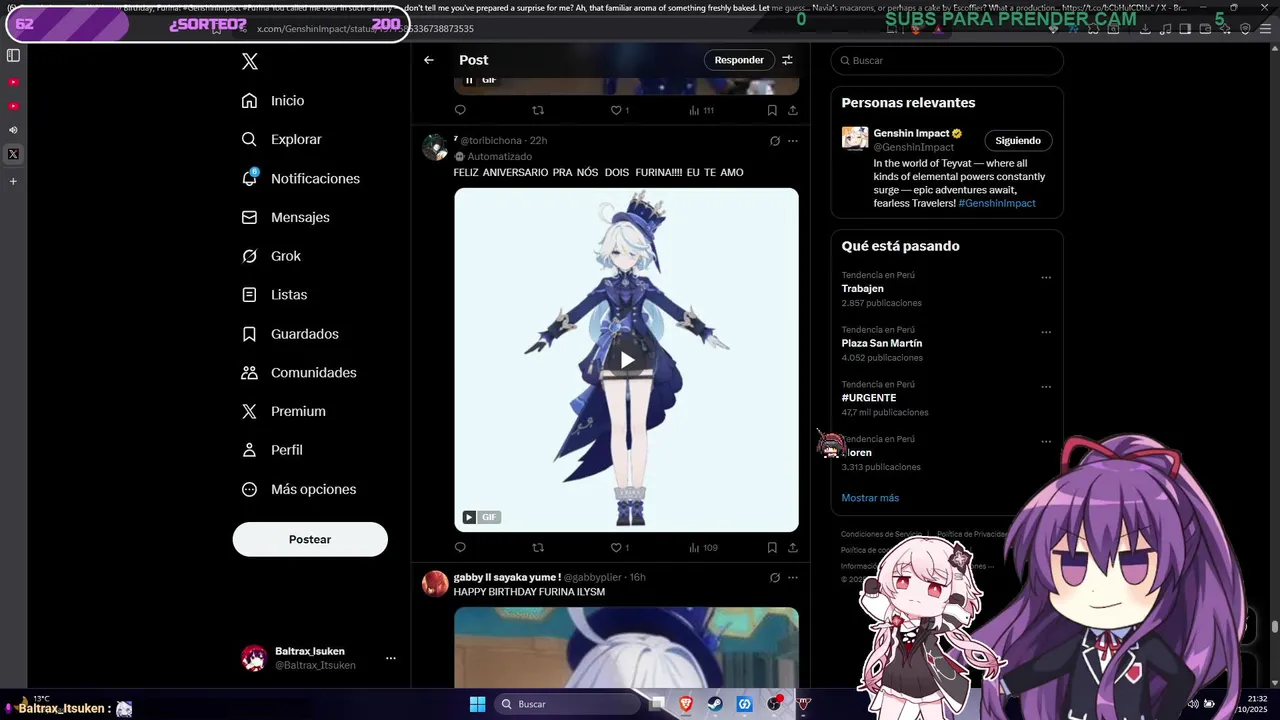
Task: Open the @gabbyplier avatar
Action: [435, 584]
